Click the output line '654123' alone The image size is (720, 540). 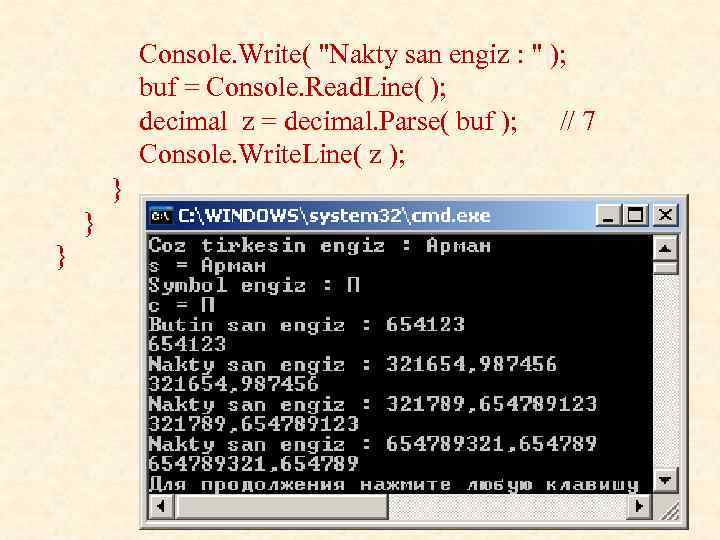click(x=187, y=344)
